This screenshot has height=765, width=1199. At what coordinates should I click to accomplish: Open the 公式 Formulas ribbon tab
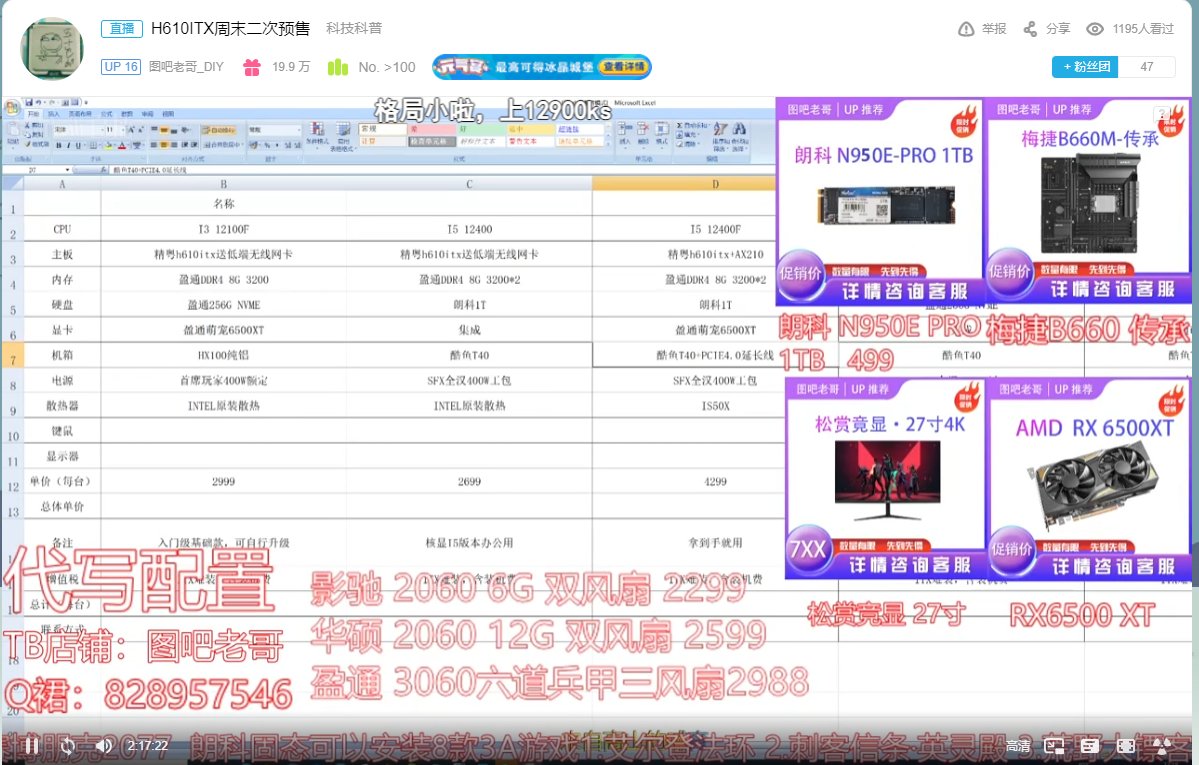coord(106,114)
